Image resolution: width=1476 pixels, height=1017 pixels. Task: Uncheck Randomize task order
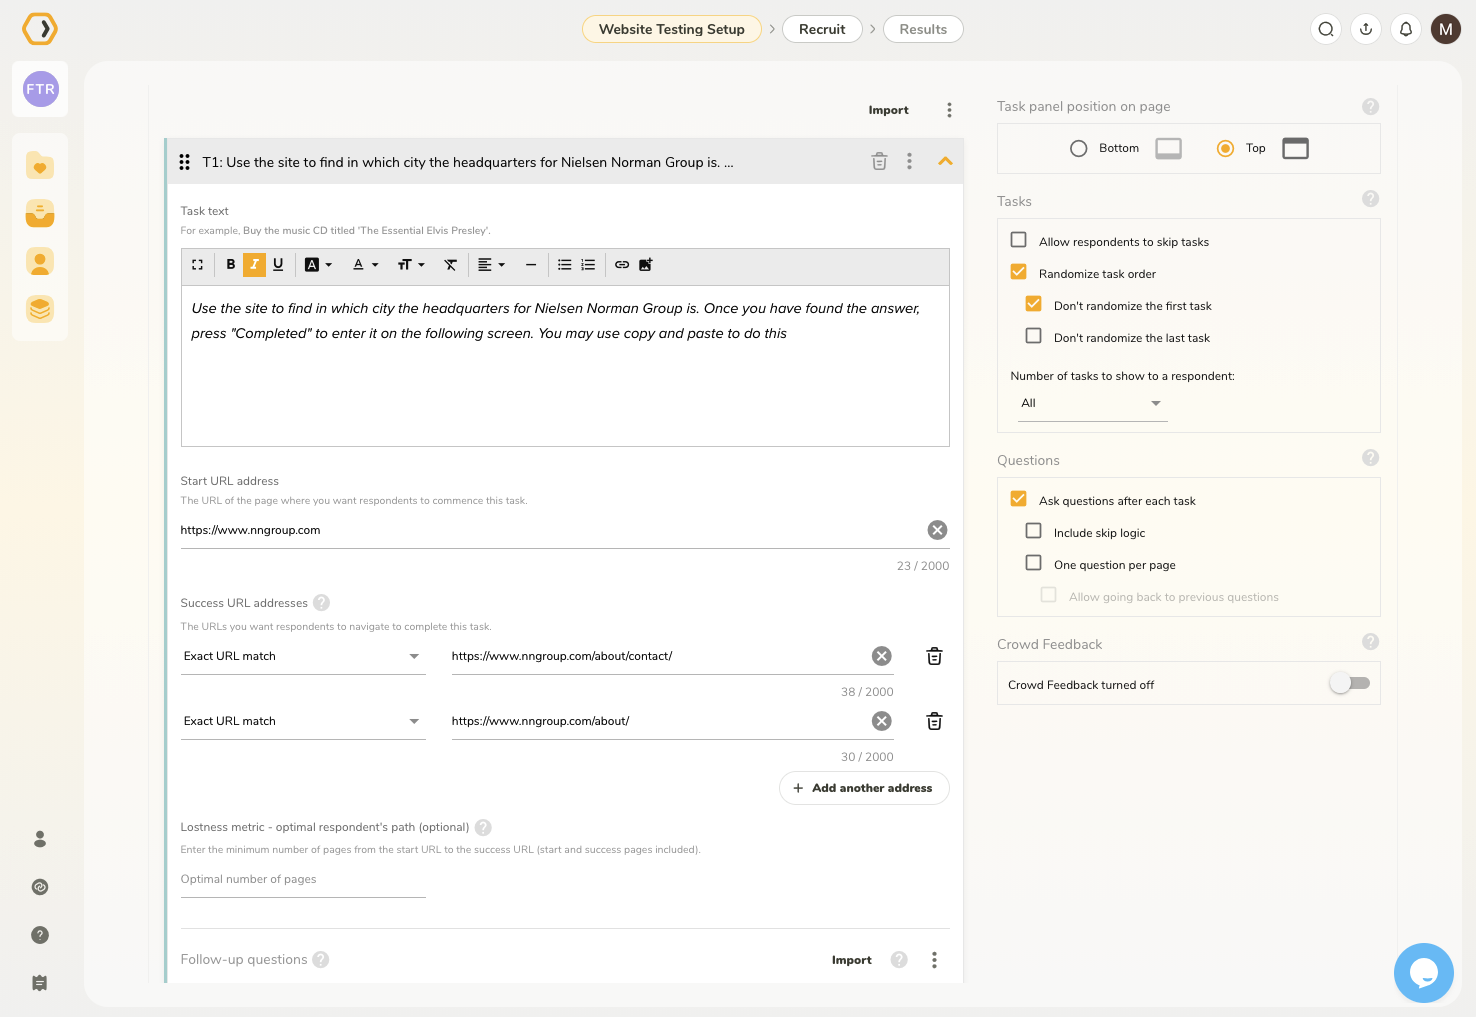[x=1018, y=272]
